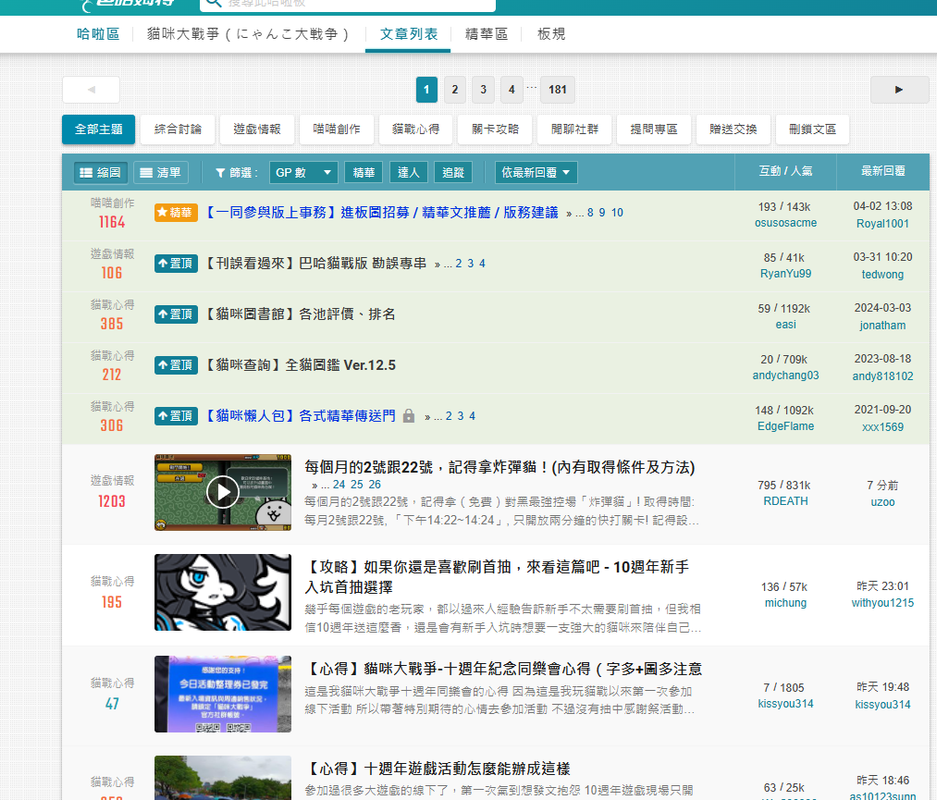This screenshot has height=800, width=937.
Task: Click the search magnifier icon
Action: pos(212,2)
